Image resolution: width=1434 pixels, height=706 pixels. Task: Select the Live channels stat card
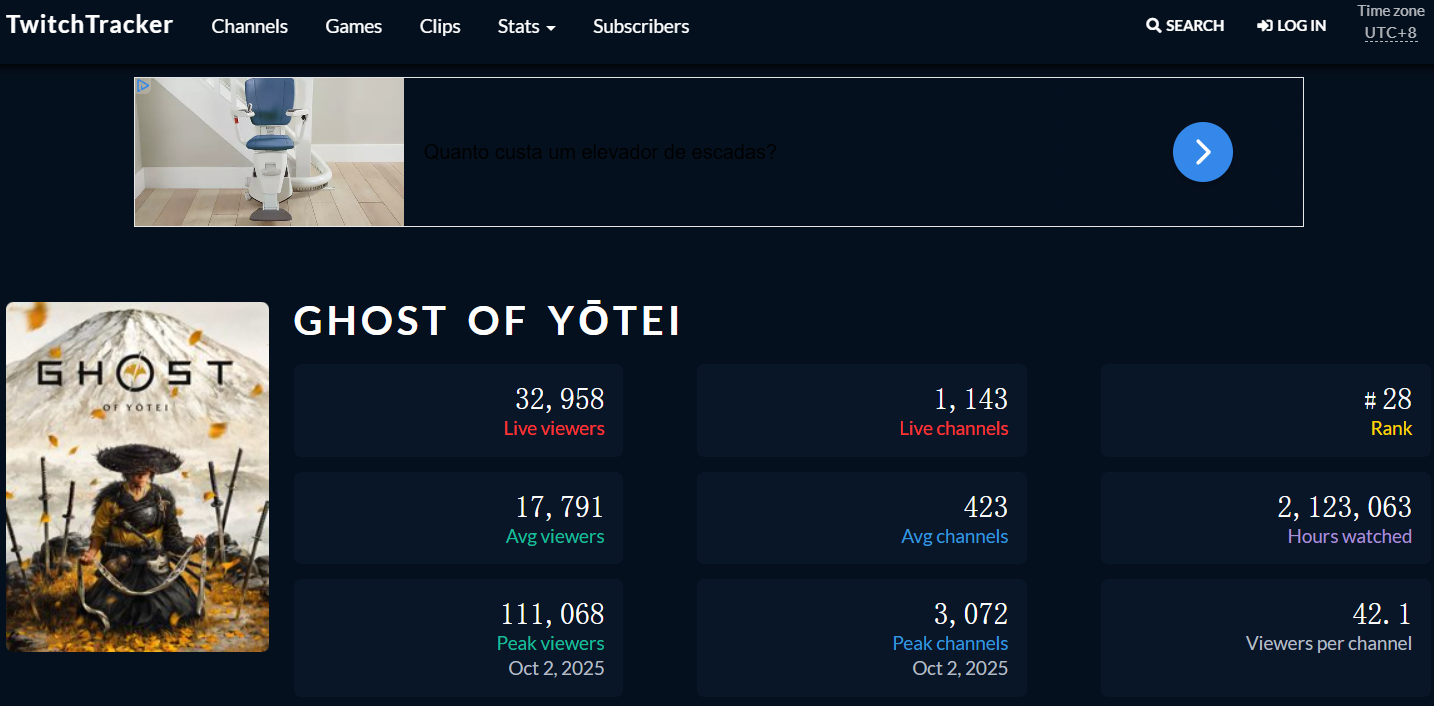(861, 411)
